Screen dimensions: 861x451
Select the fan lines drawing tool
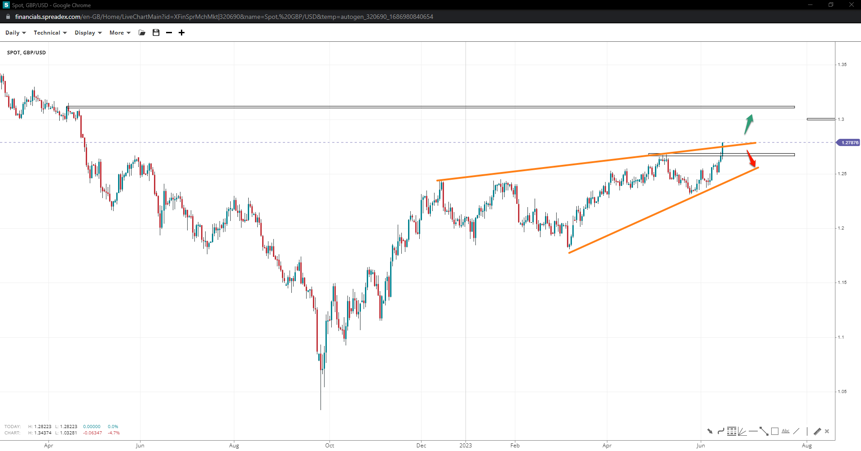[x=742, y=431]
